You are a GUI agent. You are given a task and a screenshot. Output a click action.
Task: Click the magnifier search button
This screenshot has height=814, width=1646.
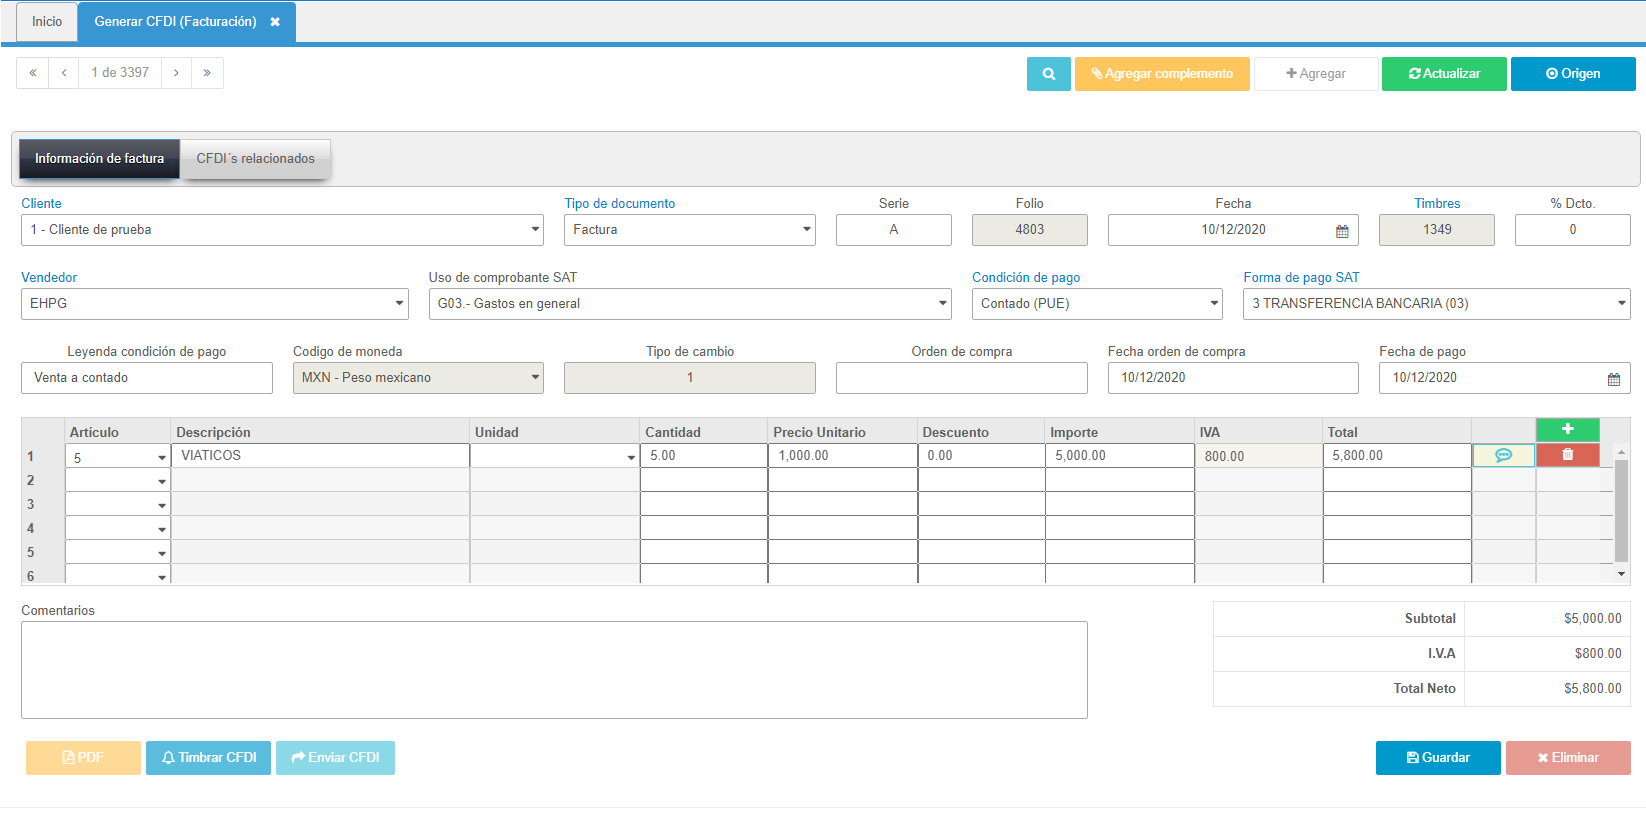1048,74
